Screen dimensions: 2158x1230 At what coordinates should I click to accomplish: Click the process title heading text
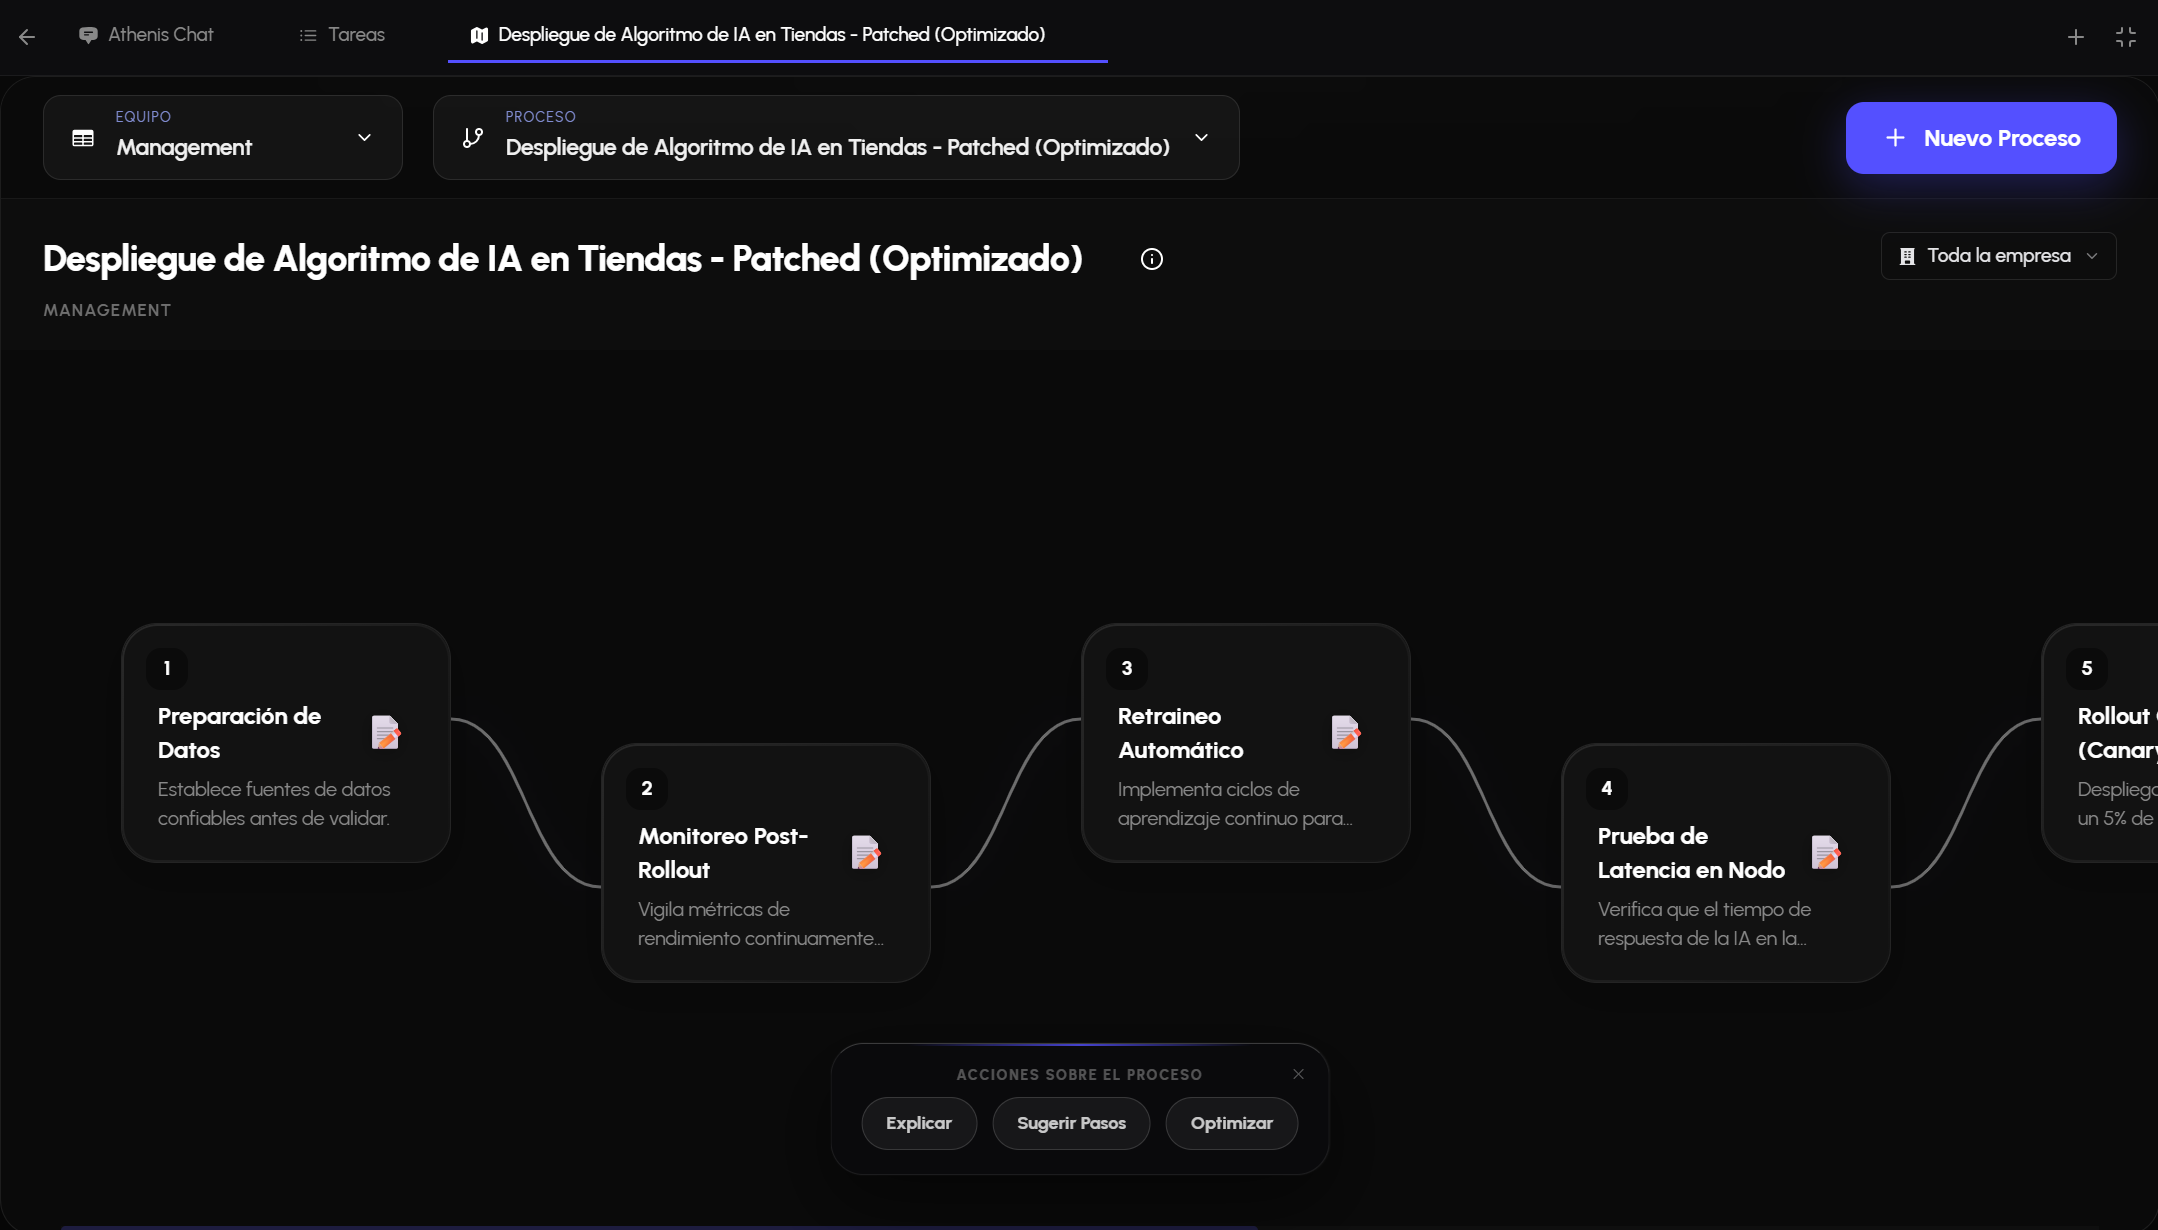coord(563,259)
